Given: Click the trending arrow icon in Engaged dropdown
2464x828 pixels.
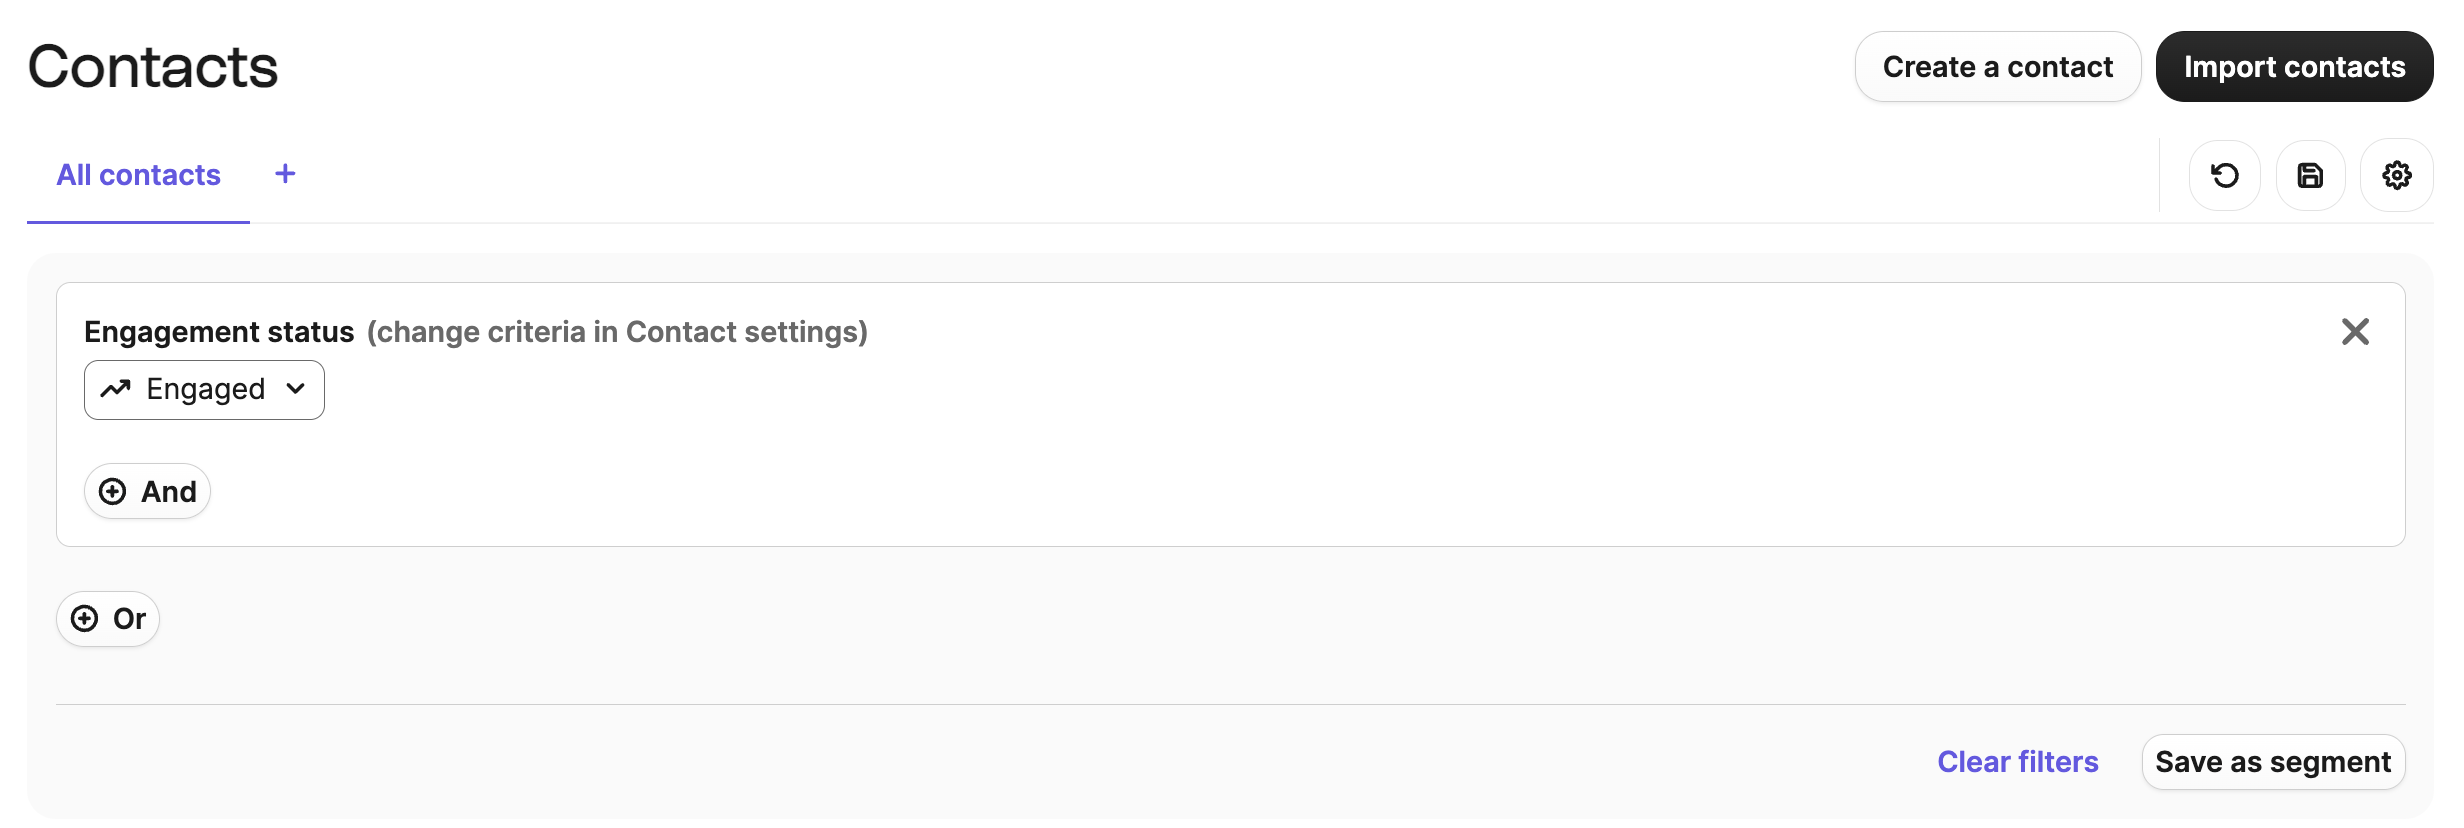Looking at the screenshot, I should [116, 389].
